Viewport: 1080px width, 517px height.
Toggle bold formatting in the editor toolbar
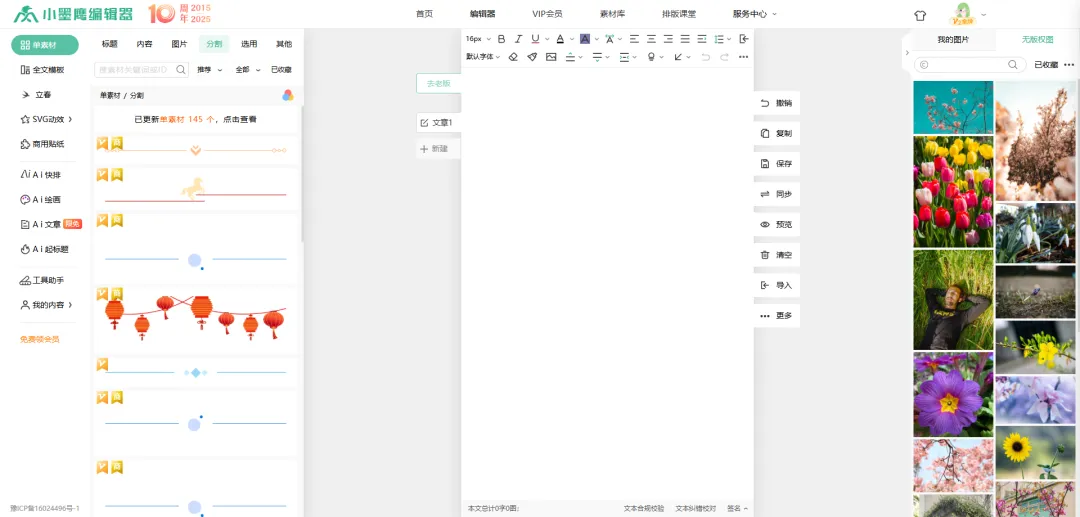pos(501,39)
